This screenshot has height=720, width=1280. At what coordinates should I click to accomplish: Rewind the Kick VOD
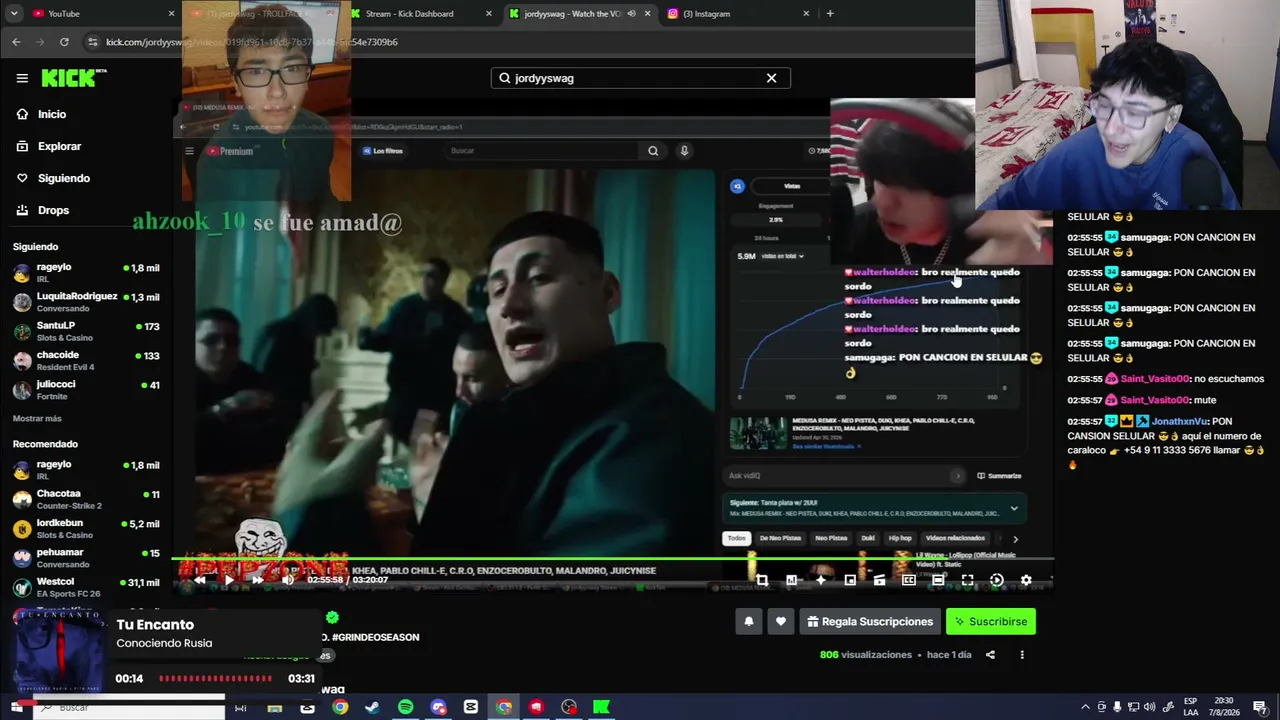[x=199, y=580]
